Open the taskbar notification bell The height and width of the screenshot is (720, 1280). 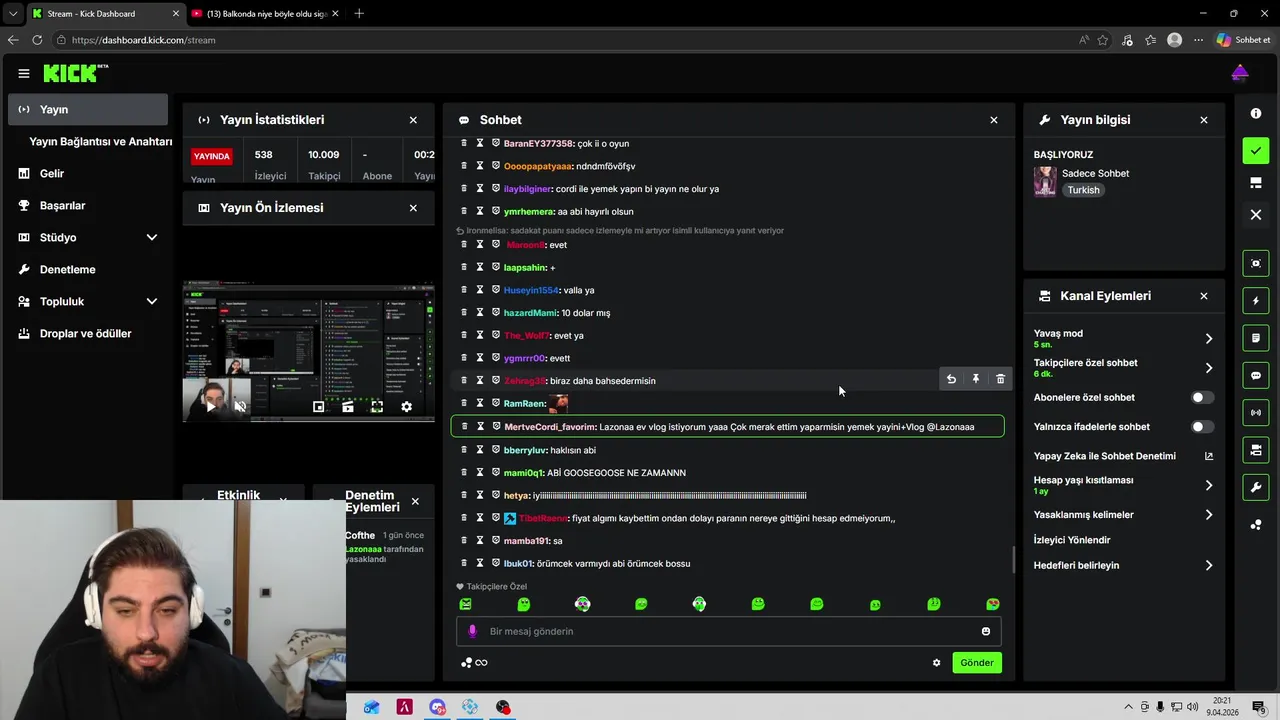(x=1259, y=707)
